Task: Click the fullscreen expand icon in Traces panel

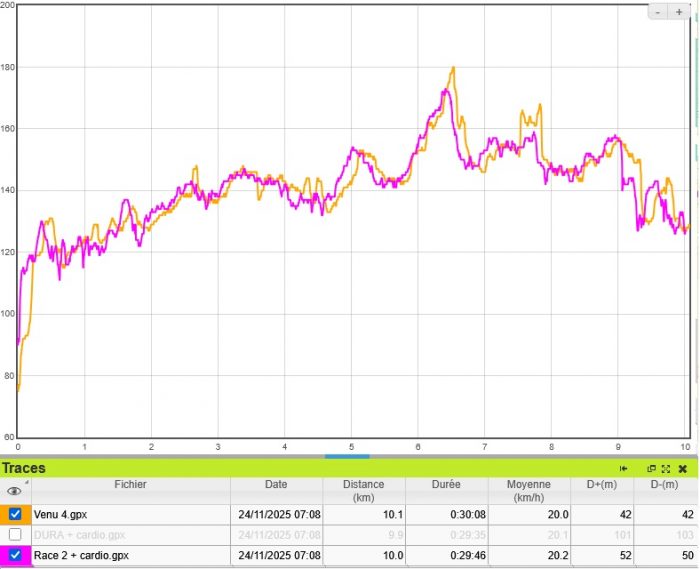Action: [665, 468]
